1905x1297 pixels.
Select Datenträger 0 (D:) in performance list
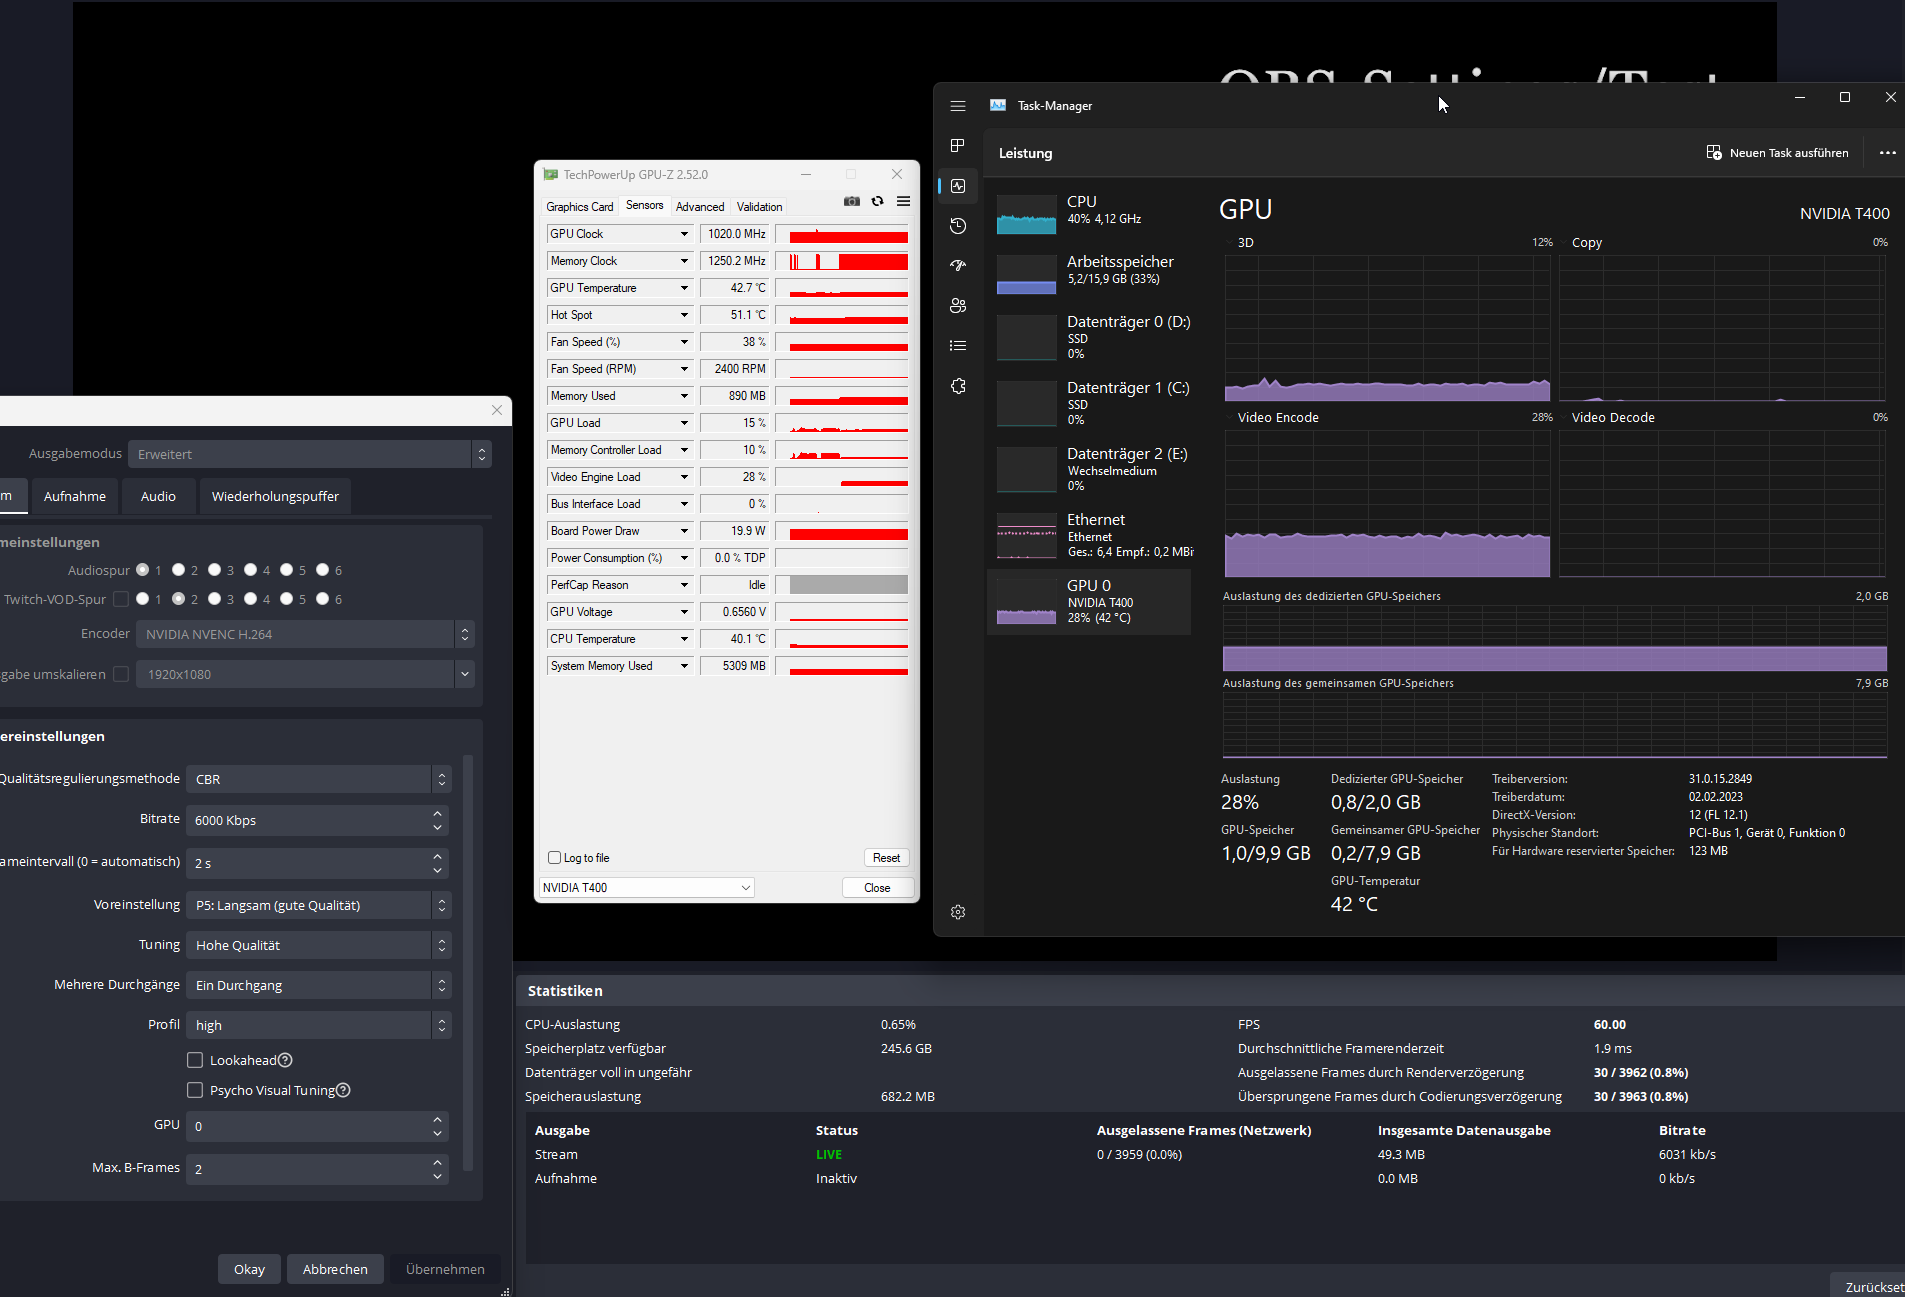pyautogui.click(x=1090, y=337)
